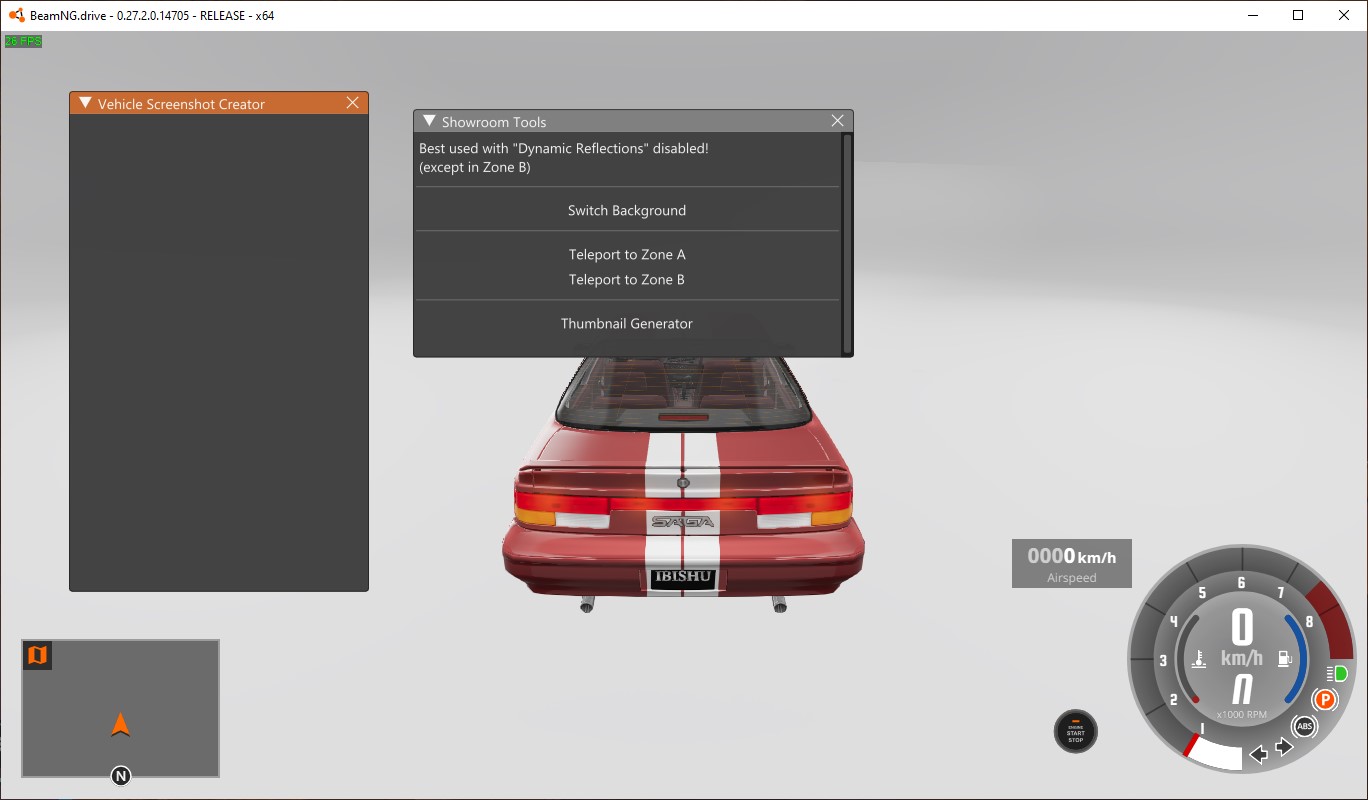Teleport to Zone B
Screen dimensions: 1368x800
click(627, 279)
